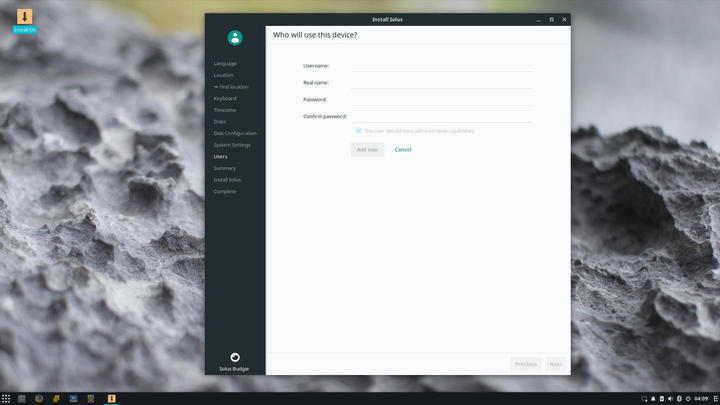The image size is (720, 405).
Task: Open the System Settings step
Action: [x=232, y=145]
